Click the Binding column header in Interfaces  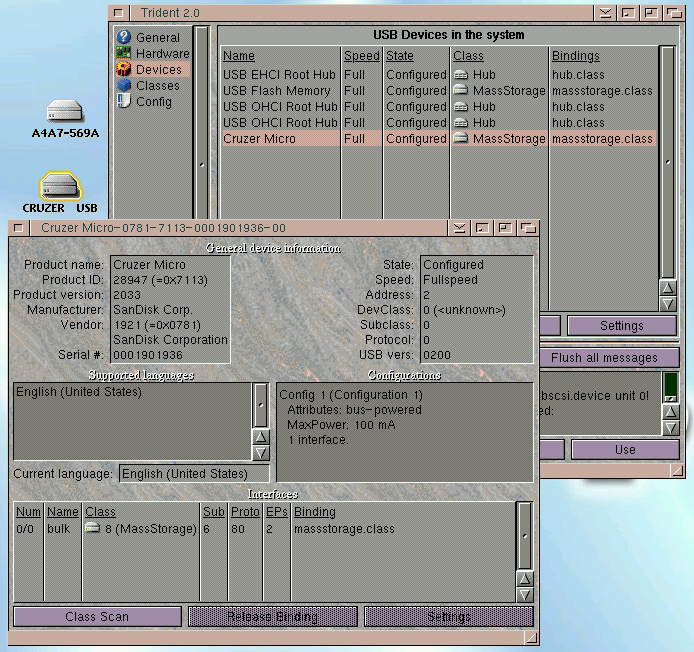315,512
